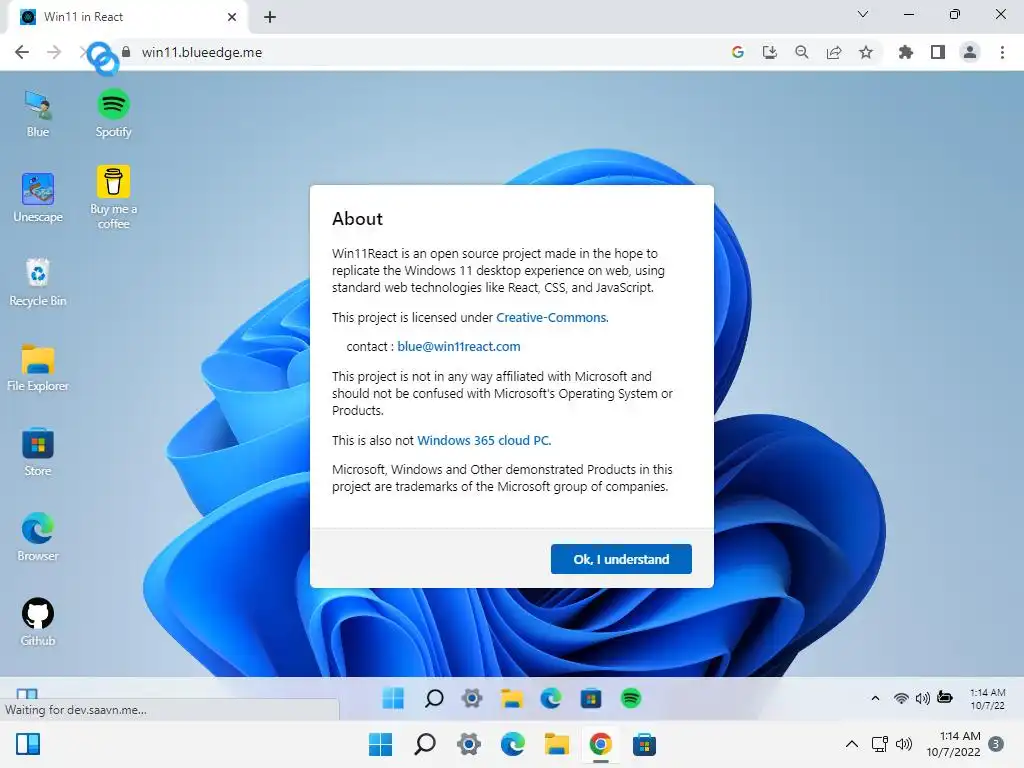Click the zoom magnifier icon in address bar

click(802, 52)
